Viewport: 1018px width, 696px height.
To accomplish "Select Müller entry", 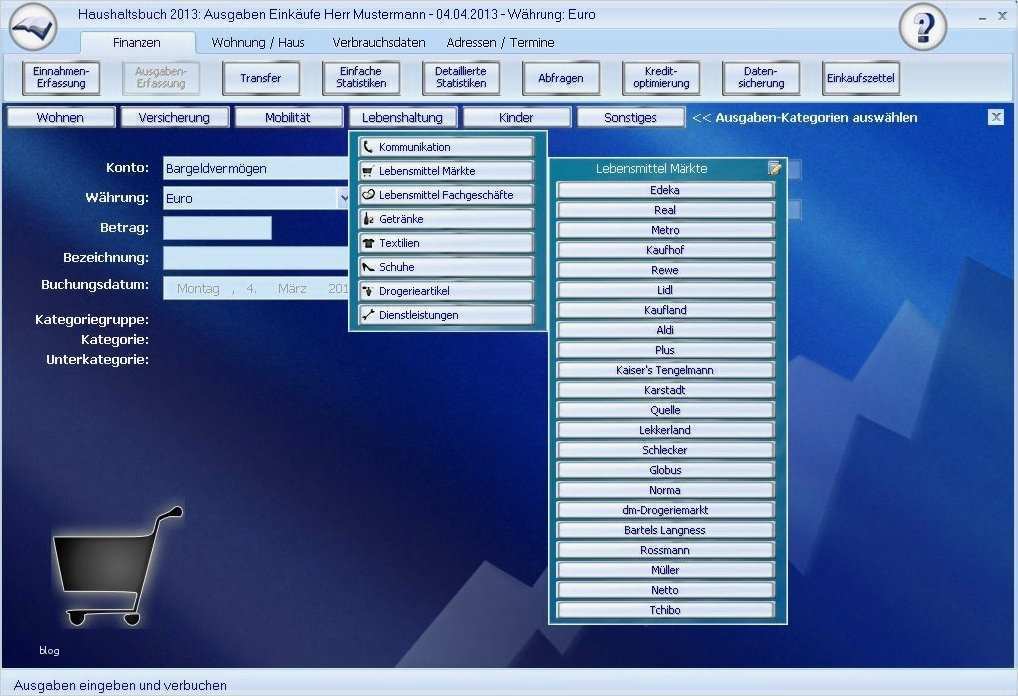I will [x=665, y=570].
